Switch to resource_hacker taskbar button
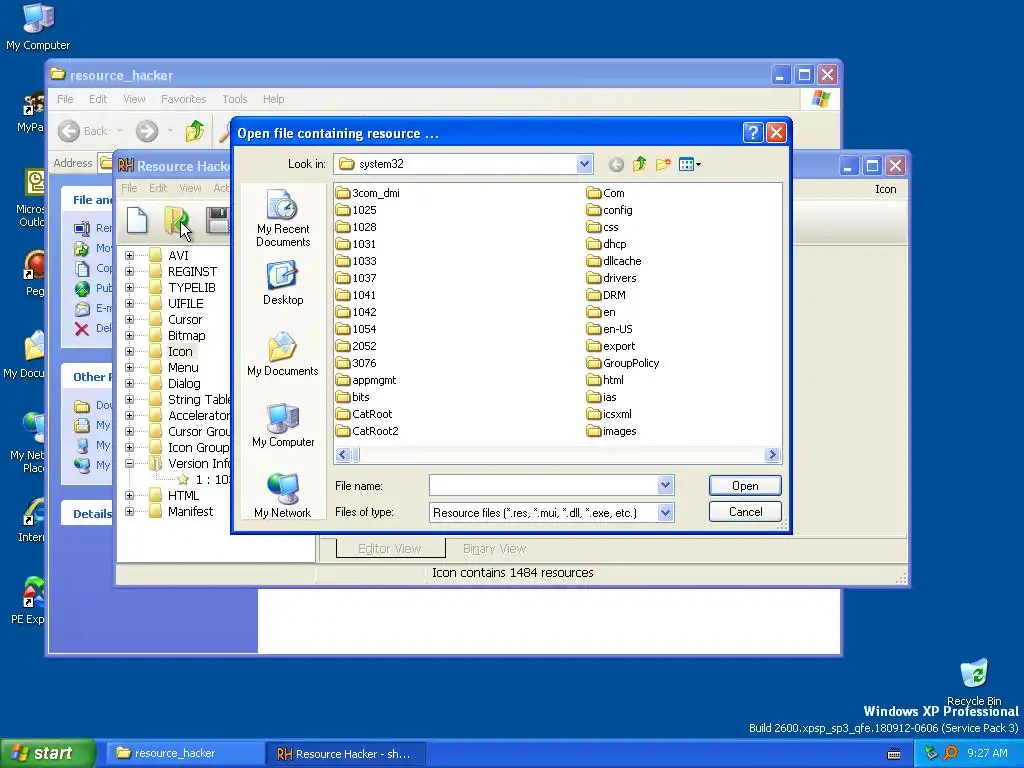 point(183,753)
